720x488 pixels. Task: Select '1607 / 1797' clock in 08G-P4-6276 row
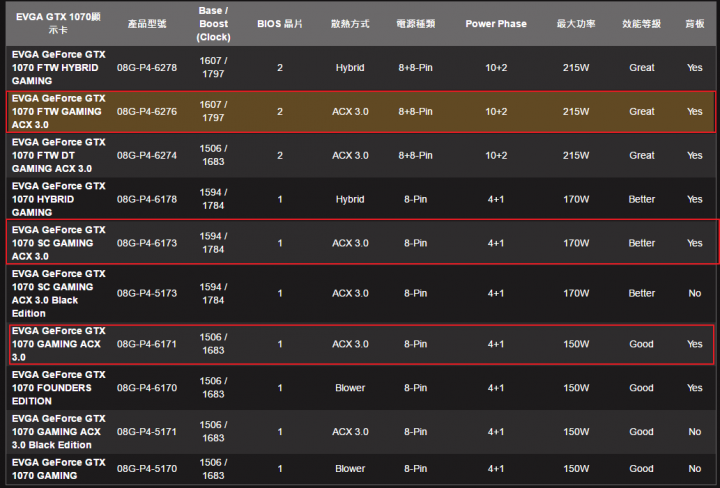(214, 111)
